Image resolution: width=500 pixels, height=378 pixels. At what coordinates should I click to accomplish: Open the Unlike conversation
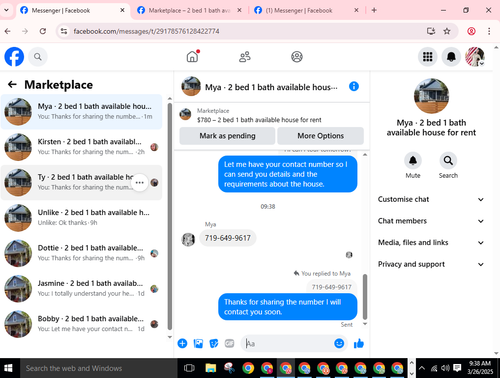[x=81, y=218]
